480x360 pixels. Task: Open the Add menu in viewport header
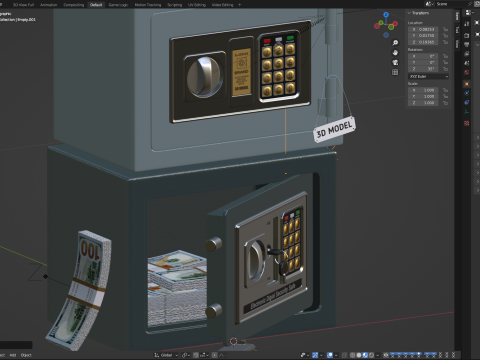coord(13,355)
